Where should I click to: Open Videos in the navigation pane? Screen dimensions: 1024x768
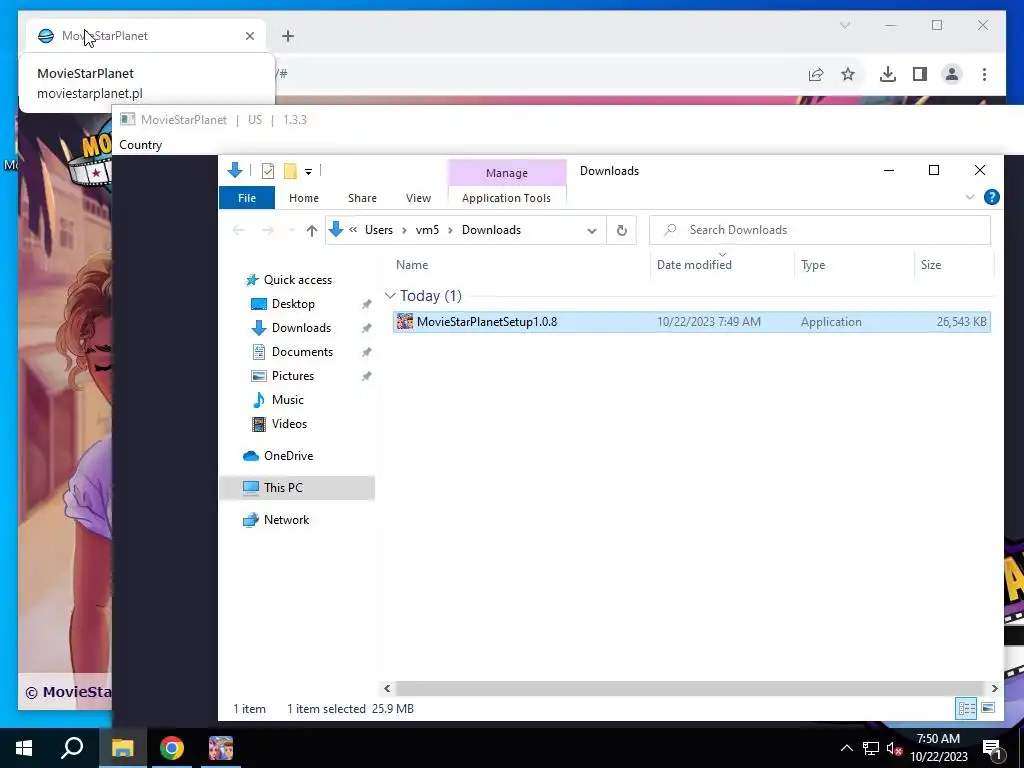(x=289, y=424)
